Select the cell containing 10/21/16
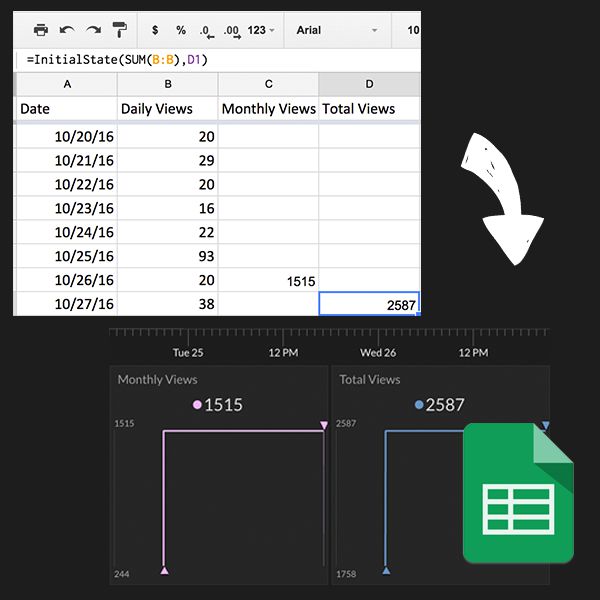 point(66,160)
